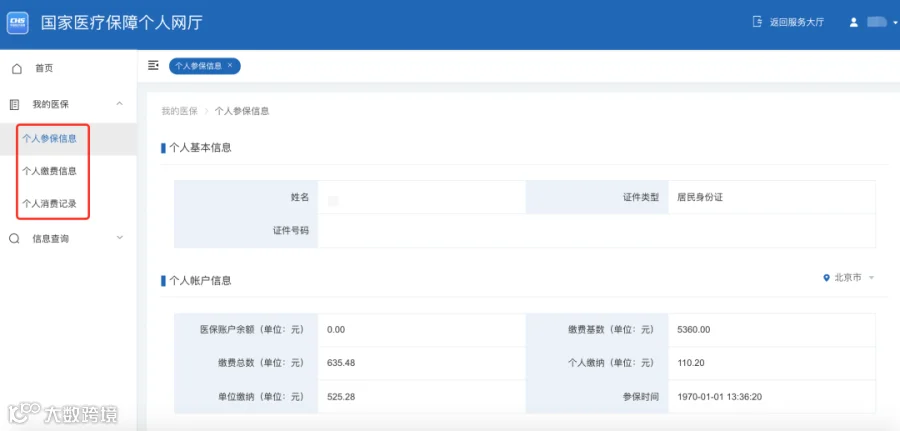Viewport: 900px width, 431px height.
Task: Click the location pin icon near 北京市
Action: coord(827,278)
